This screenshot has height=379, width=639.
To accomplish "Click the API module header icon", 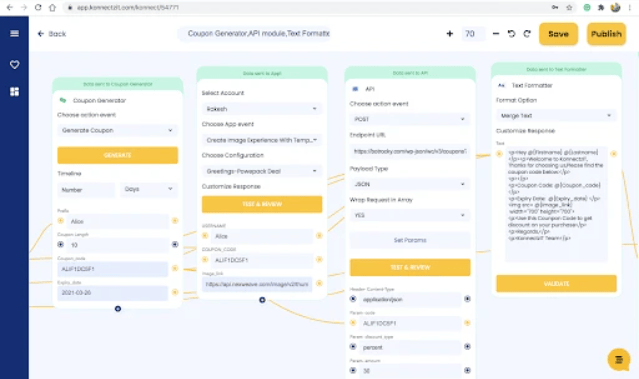I will [x=355, y=89].
